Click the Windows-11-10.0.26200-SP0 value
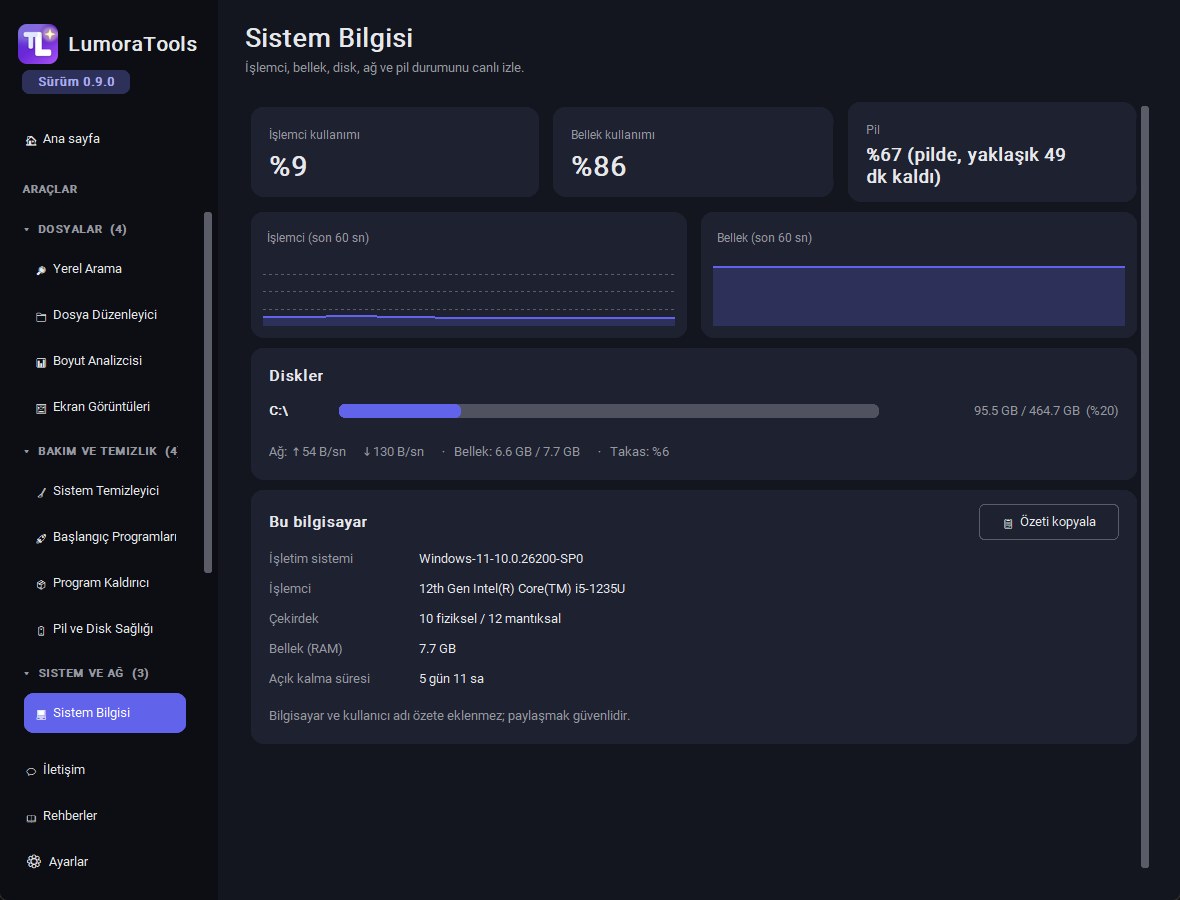1180x900 pixels. pyautogui.click(x=501, y=558)
